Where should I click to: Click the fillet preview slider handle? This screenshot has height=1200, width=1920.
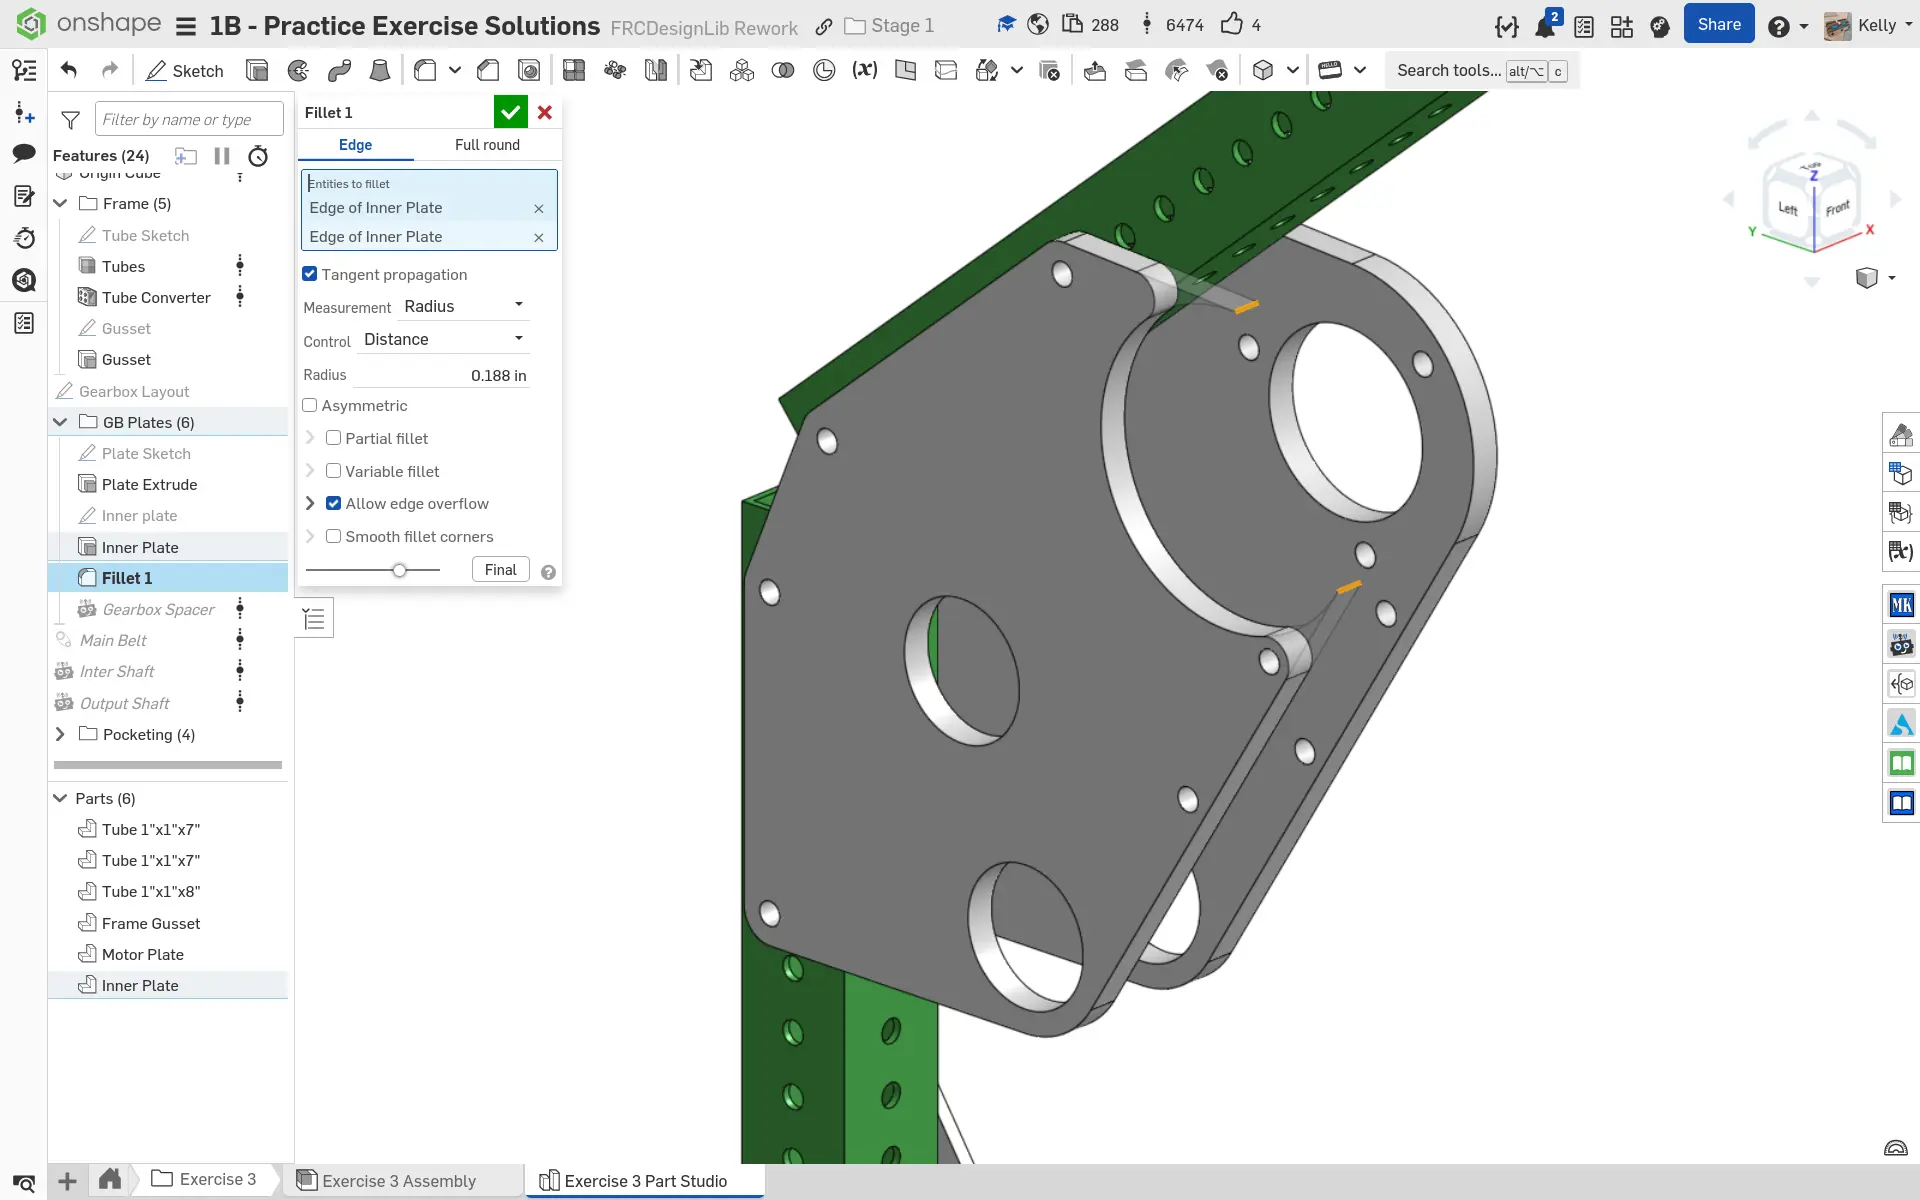click(399, 570)
